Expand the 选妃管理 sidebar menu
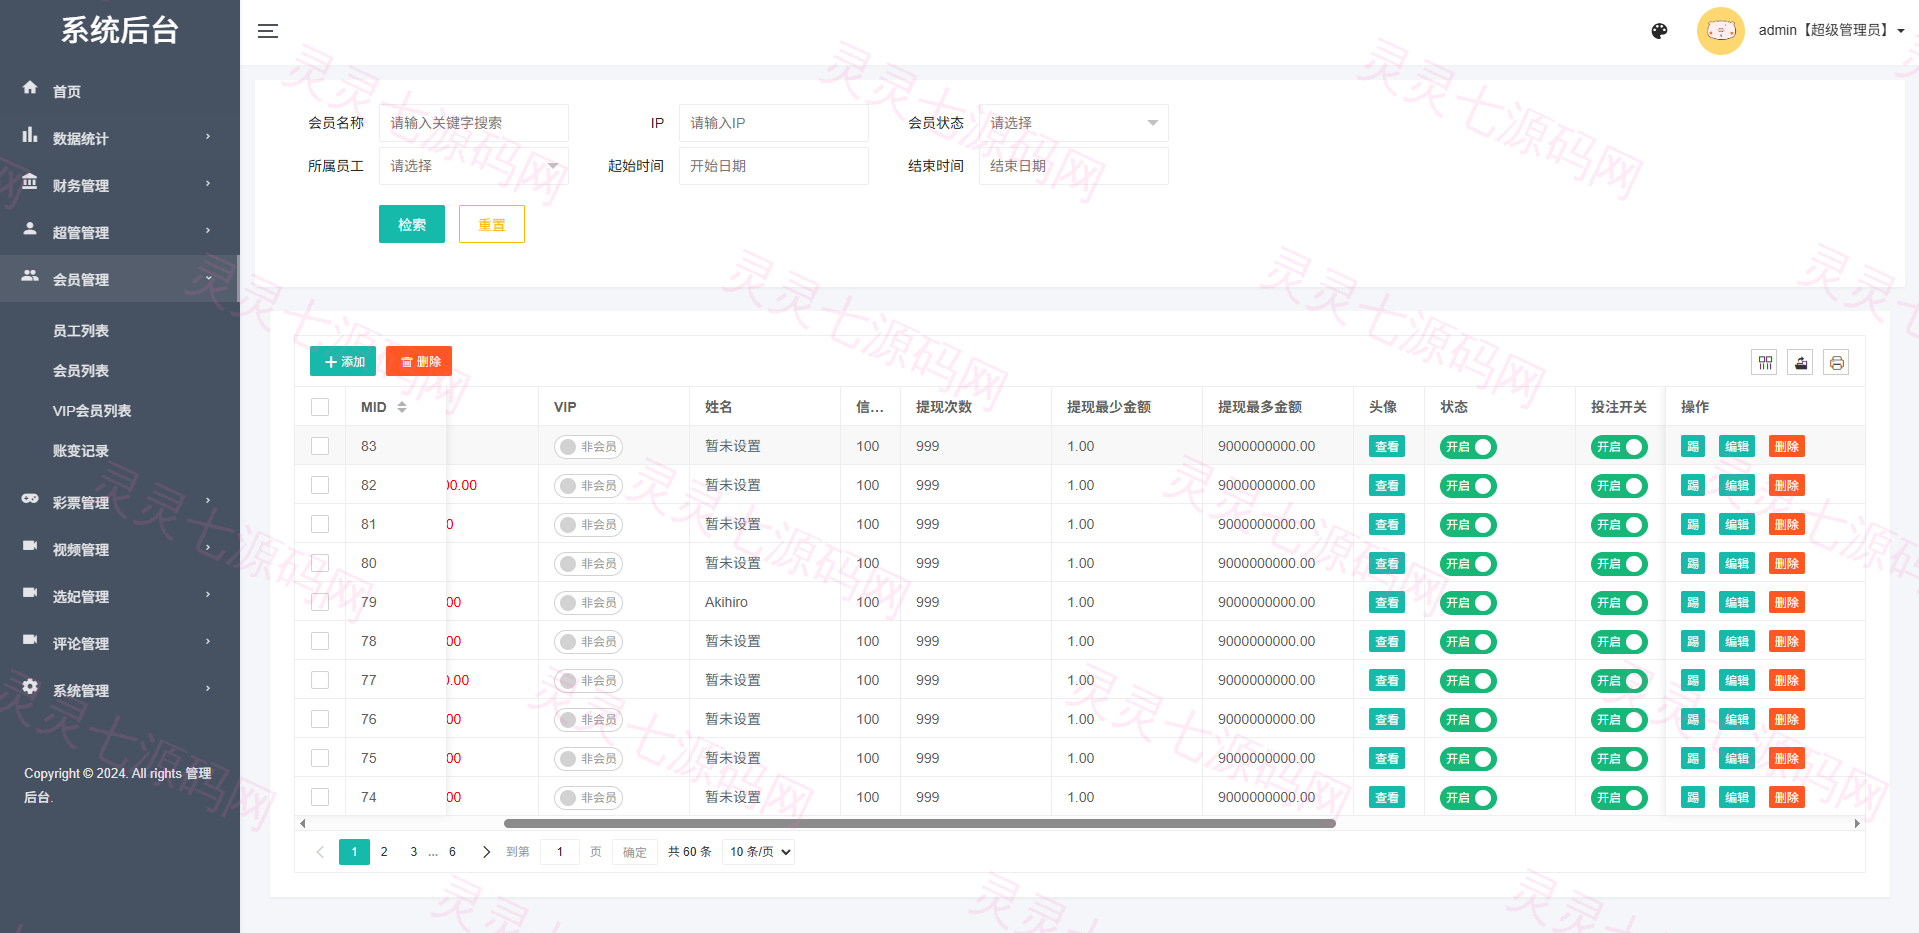The width and height of the screenshot is (1919, 933). point(120,596)
